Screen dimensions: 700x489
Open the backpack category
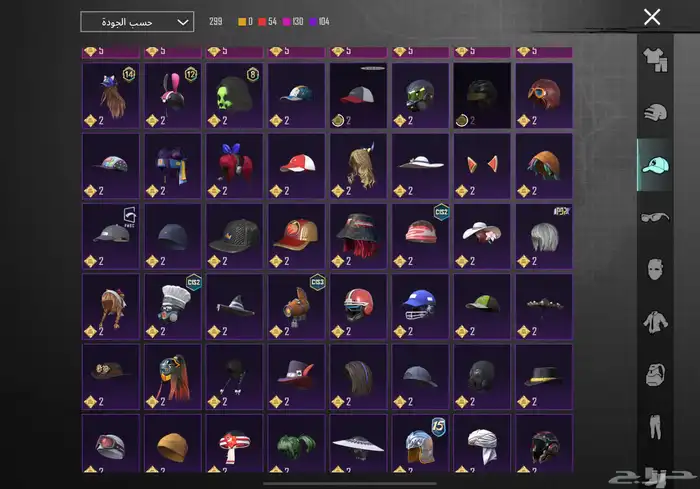coord(655,374)
